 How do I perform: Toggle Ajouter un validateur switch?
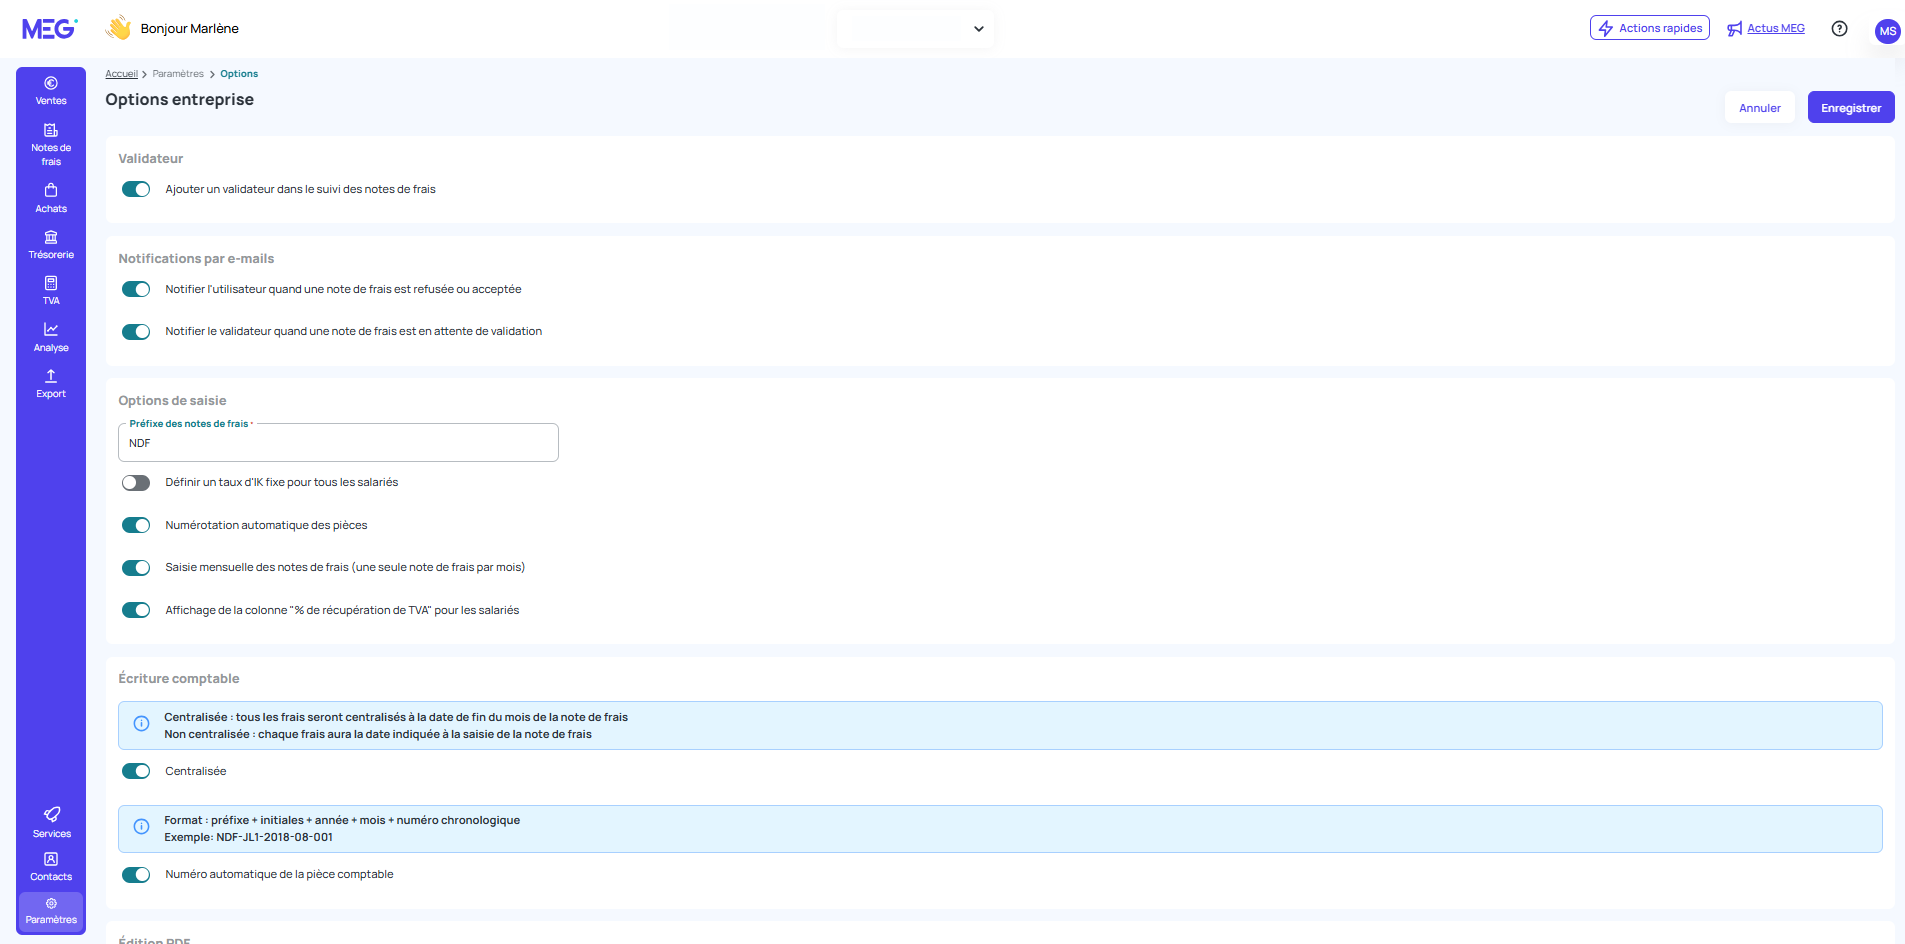pyautogui.click(x=136, y=190)
